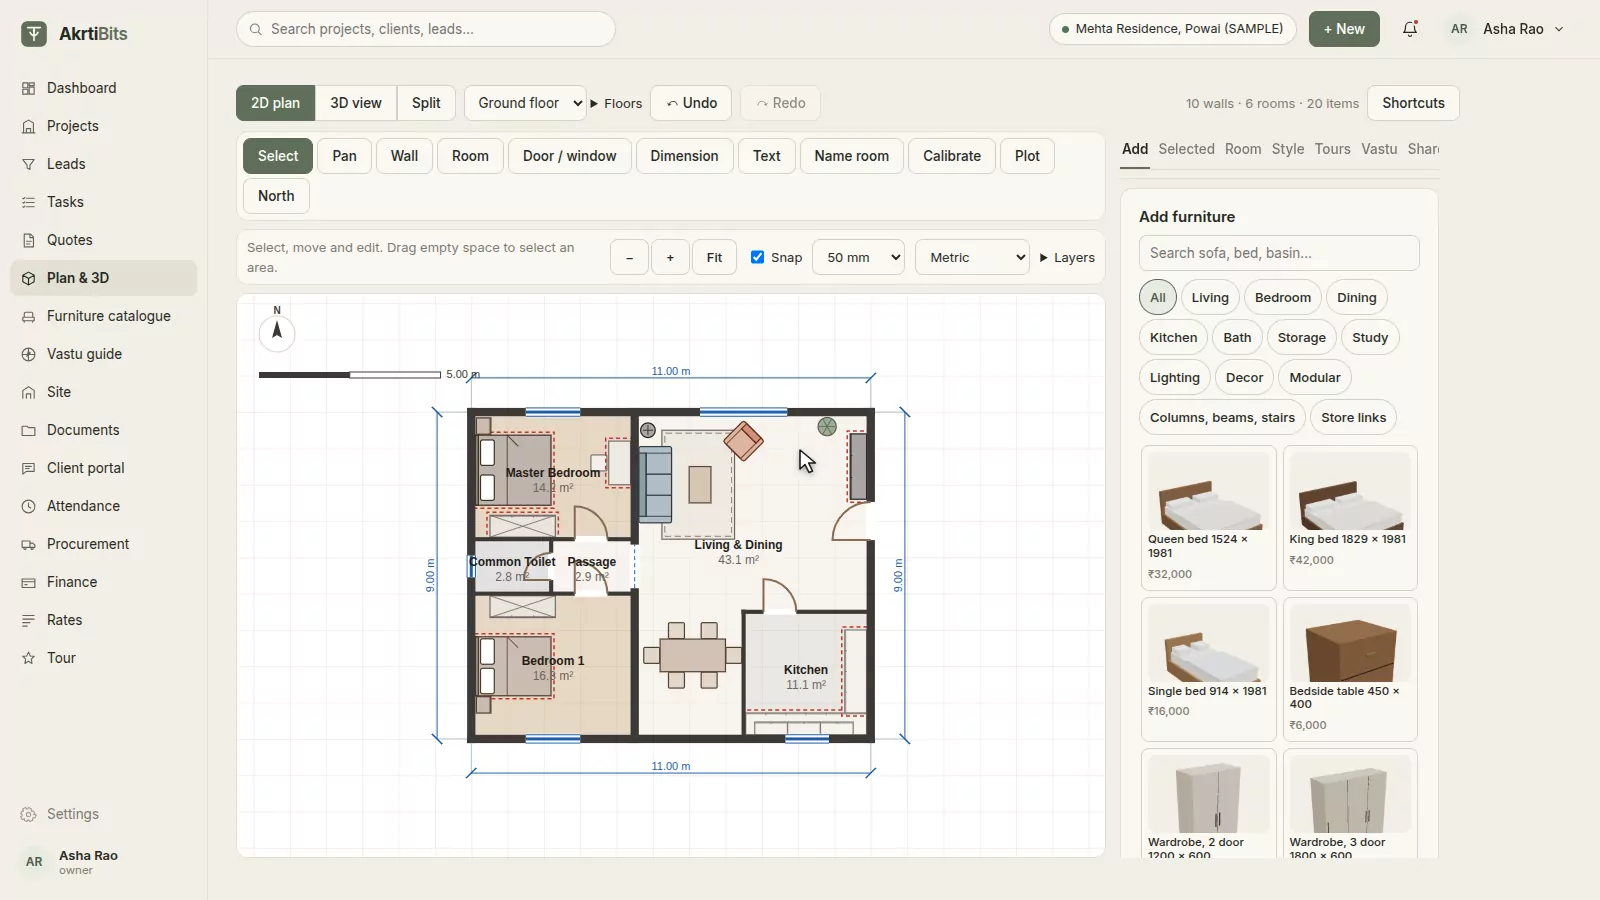Switch to the Split view tab

(x=426, y=103)
